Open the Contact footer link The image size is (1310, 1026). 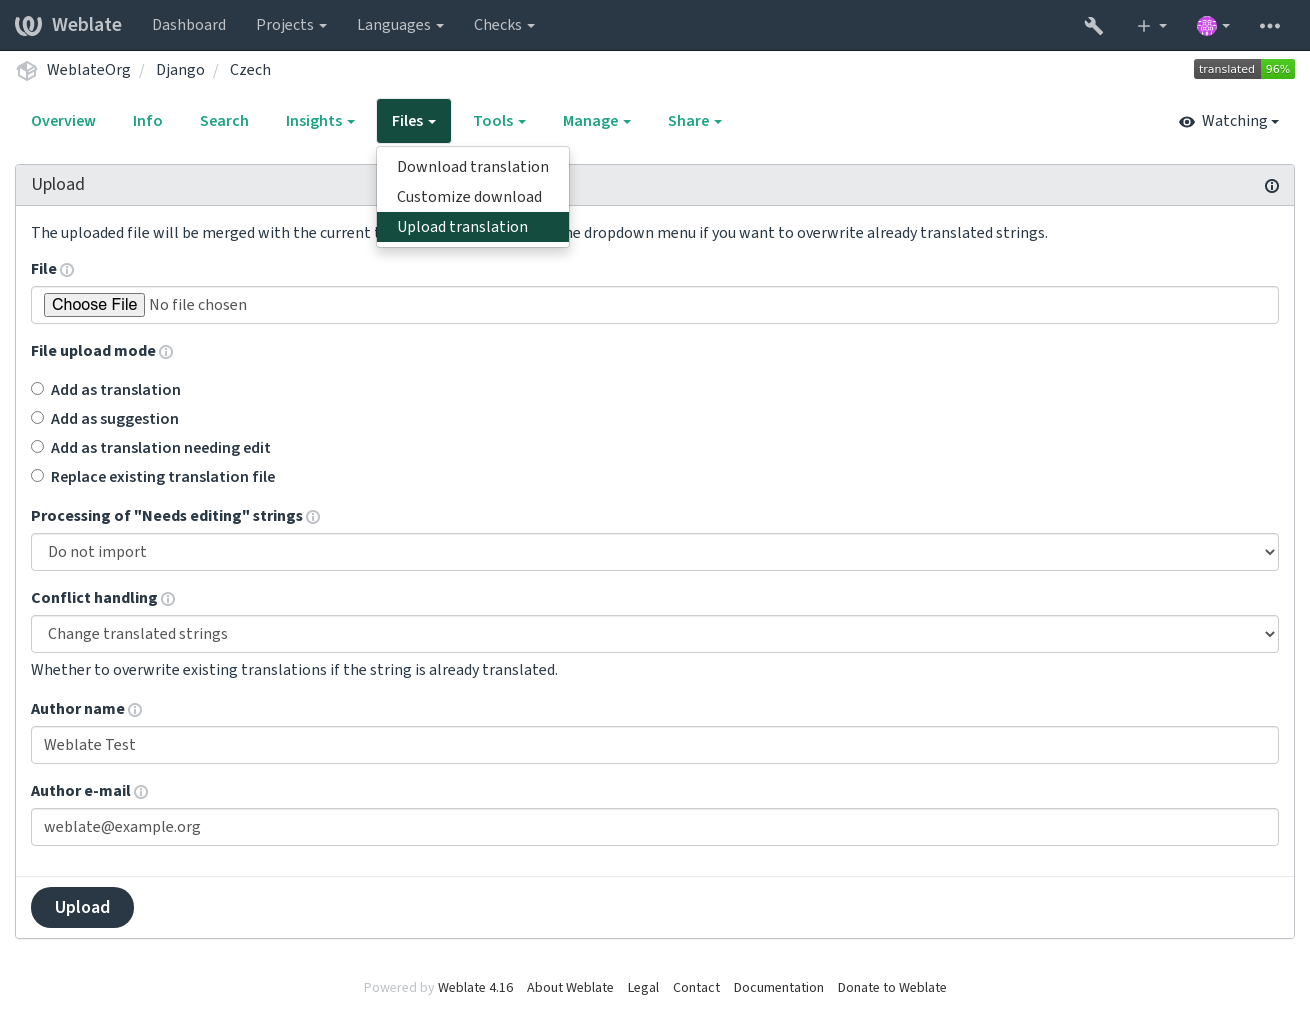pos(696,988)
